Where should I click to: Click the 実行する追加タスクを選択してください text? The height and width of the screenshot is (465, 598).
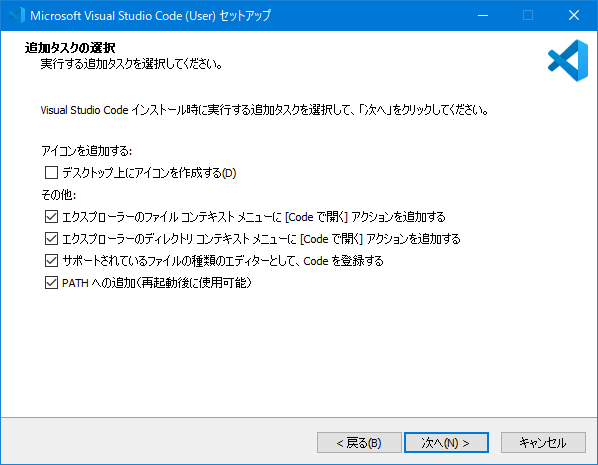[132, 64]
